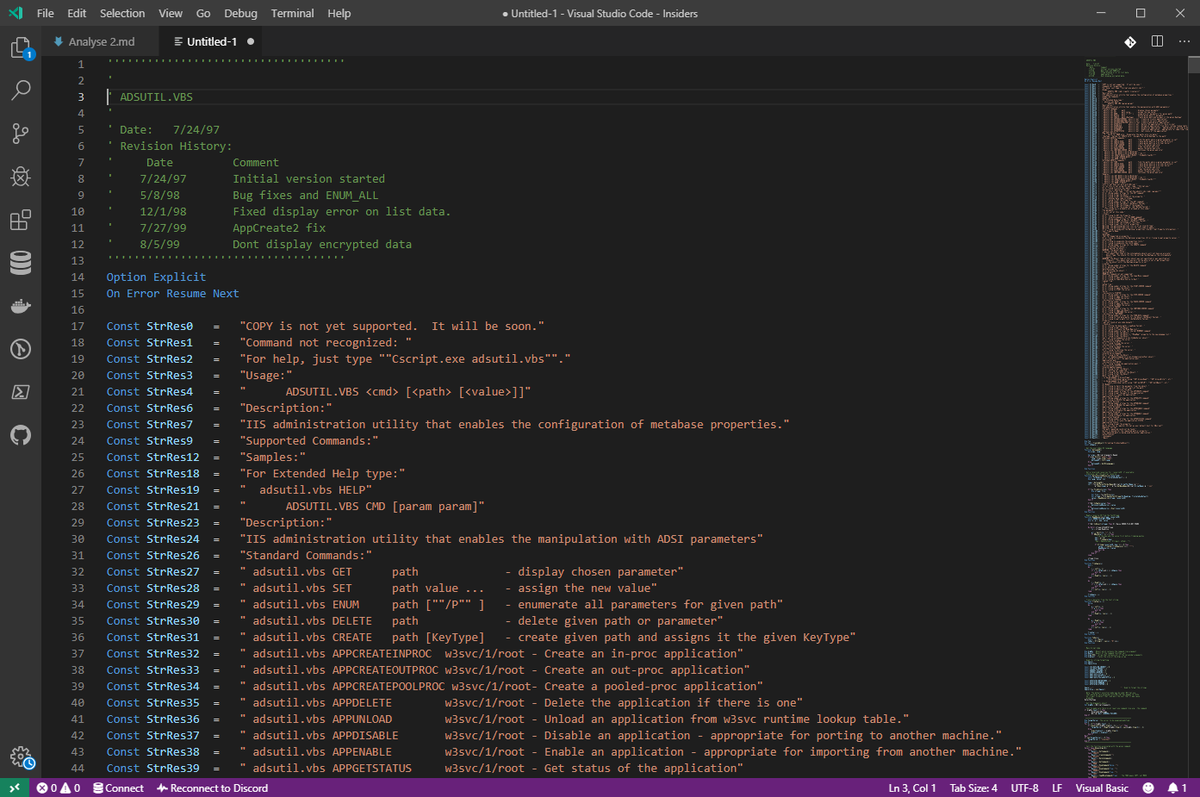The width and height of the screenshot is (1200, 797).
Task: Click line number 30 in gutter
Action: [x=78, y=539]
